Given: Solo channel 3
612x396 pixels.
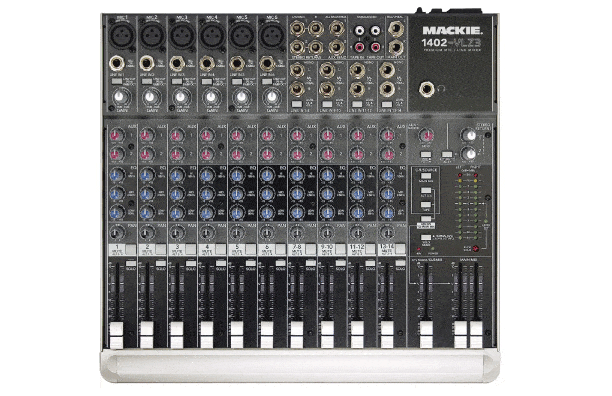Looking at the screenshot, I should [191, 263].
